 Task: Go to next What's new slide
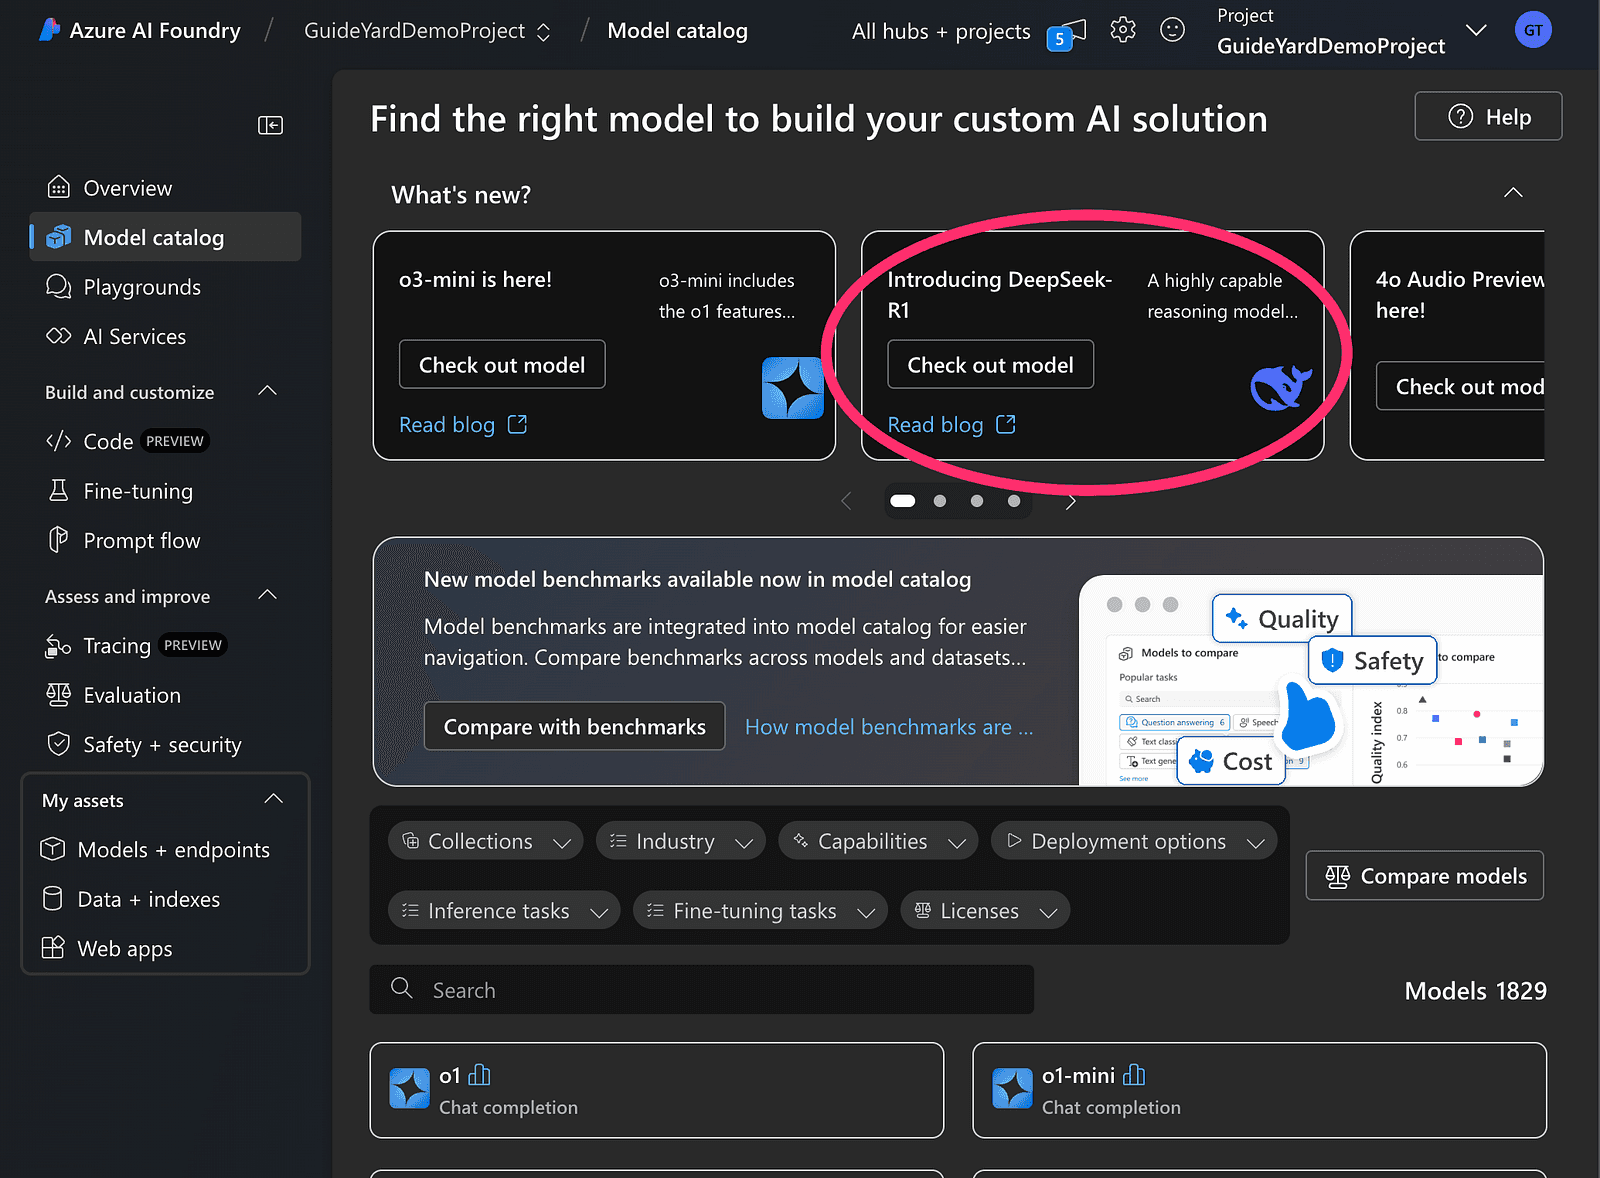coord(1071,501)
